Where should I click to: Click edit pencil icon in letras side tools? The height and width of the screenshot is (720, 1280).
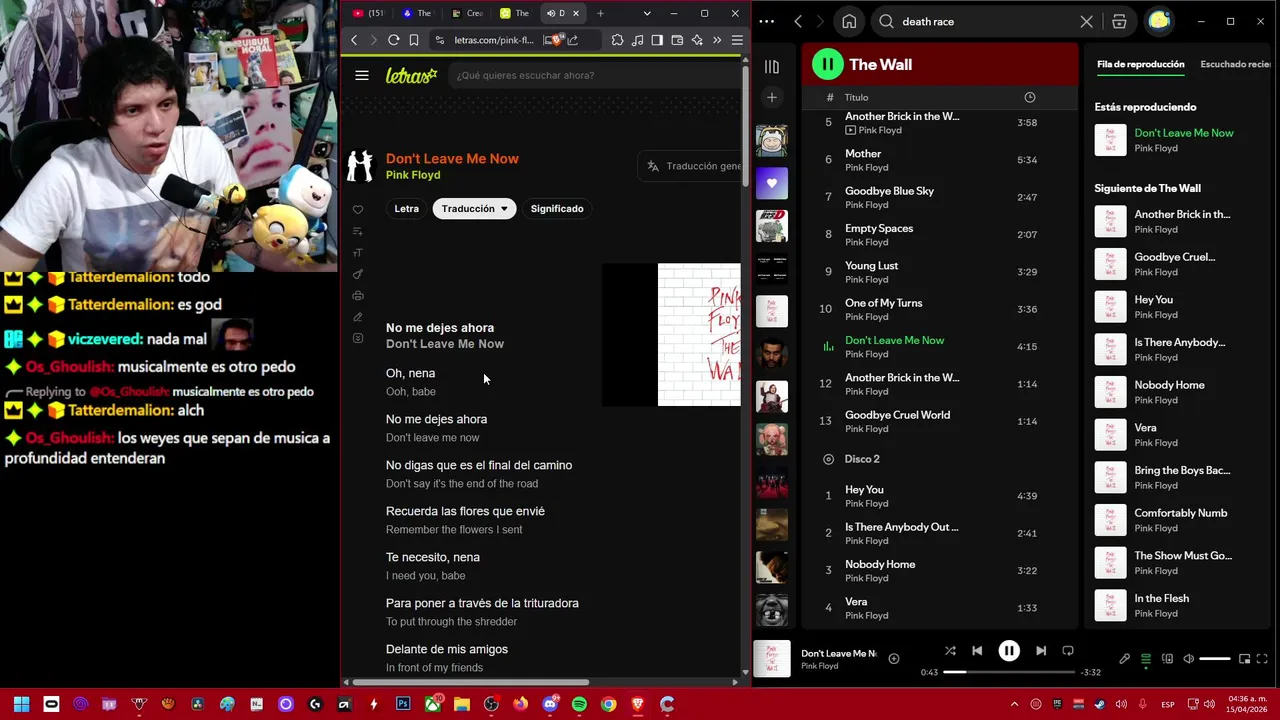(x=358, y=317)
